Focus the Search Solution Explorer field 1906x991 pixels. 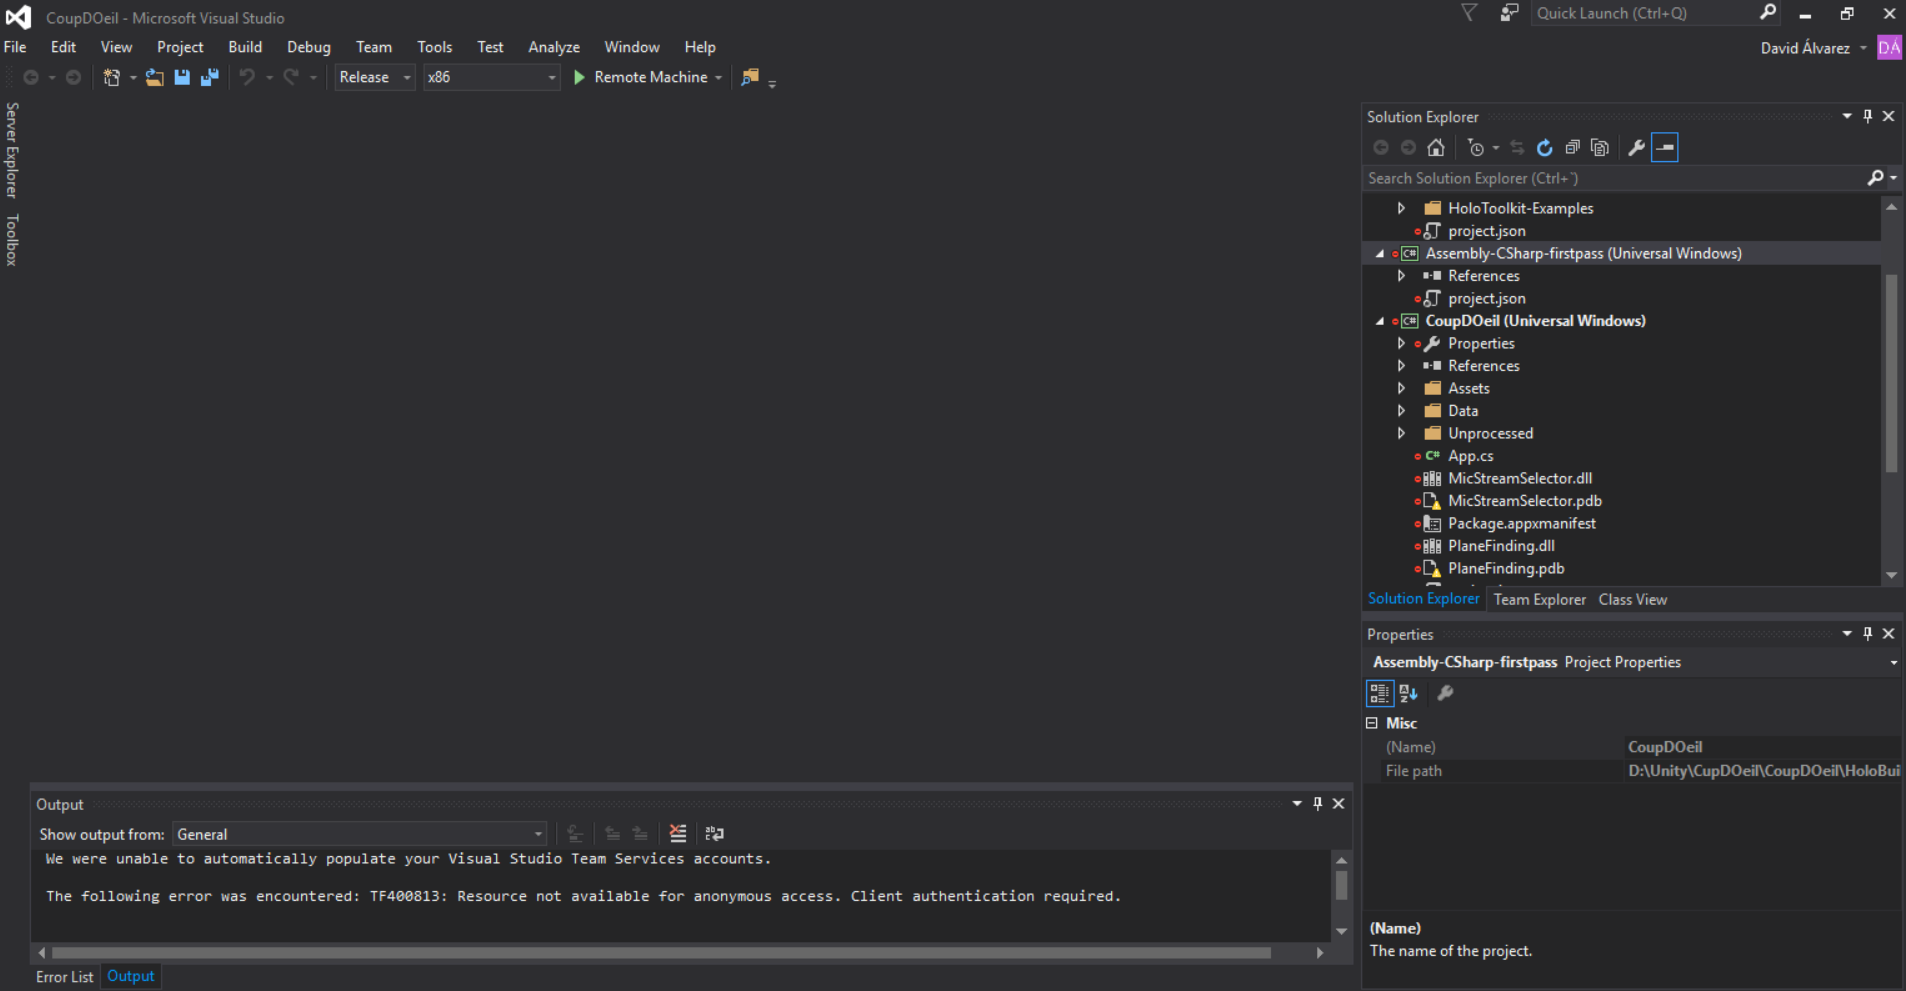coord(1614,178)
